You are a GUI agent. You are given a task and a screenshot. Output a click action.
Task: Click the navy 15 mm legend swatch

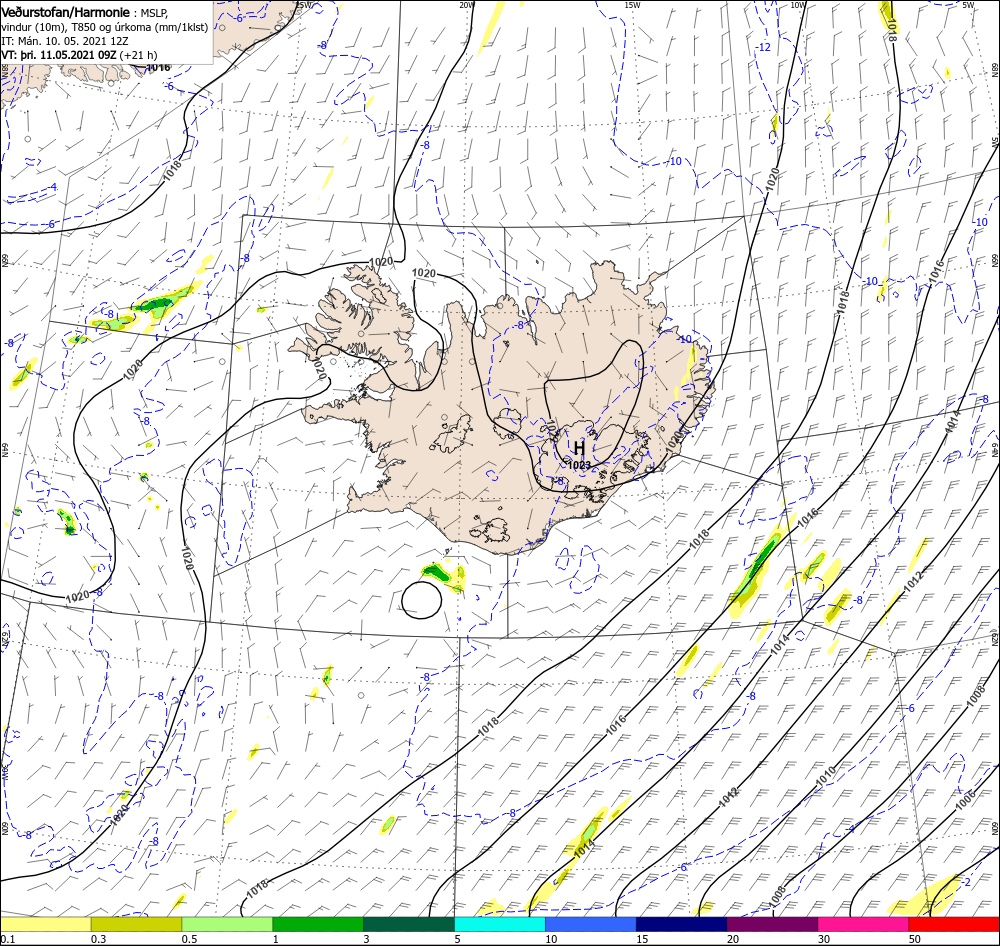[682, 924]
